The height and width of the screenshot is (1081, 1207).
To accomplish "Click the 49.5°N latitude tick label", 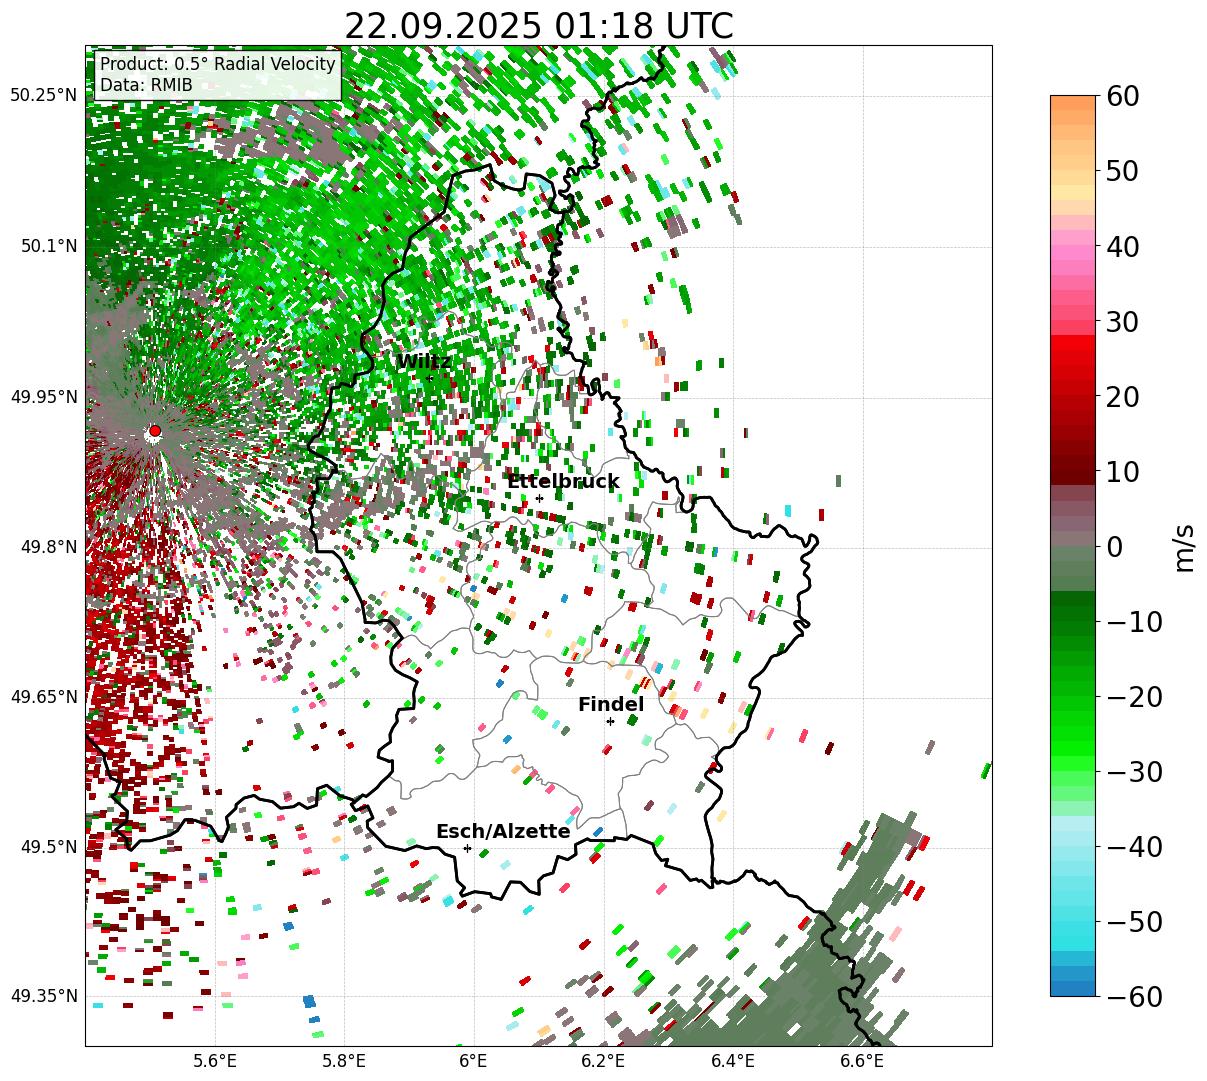I will click(48, 847).
